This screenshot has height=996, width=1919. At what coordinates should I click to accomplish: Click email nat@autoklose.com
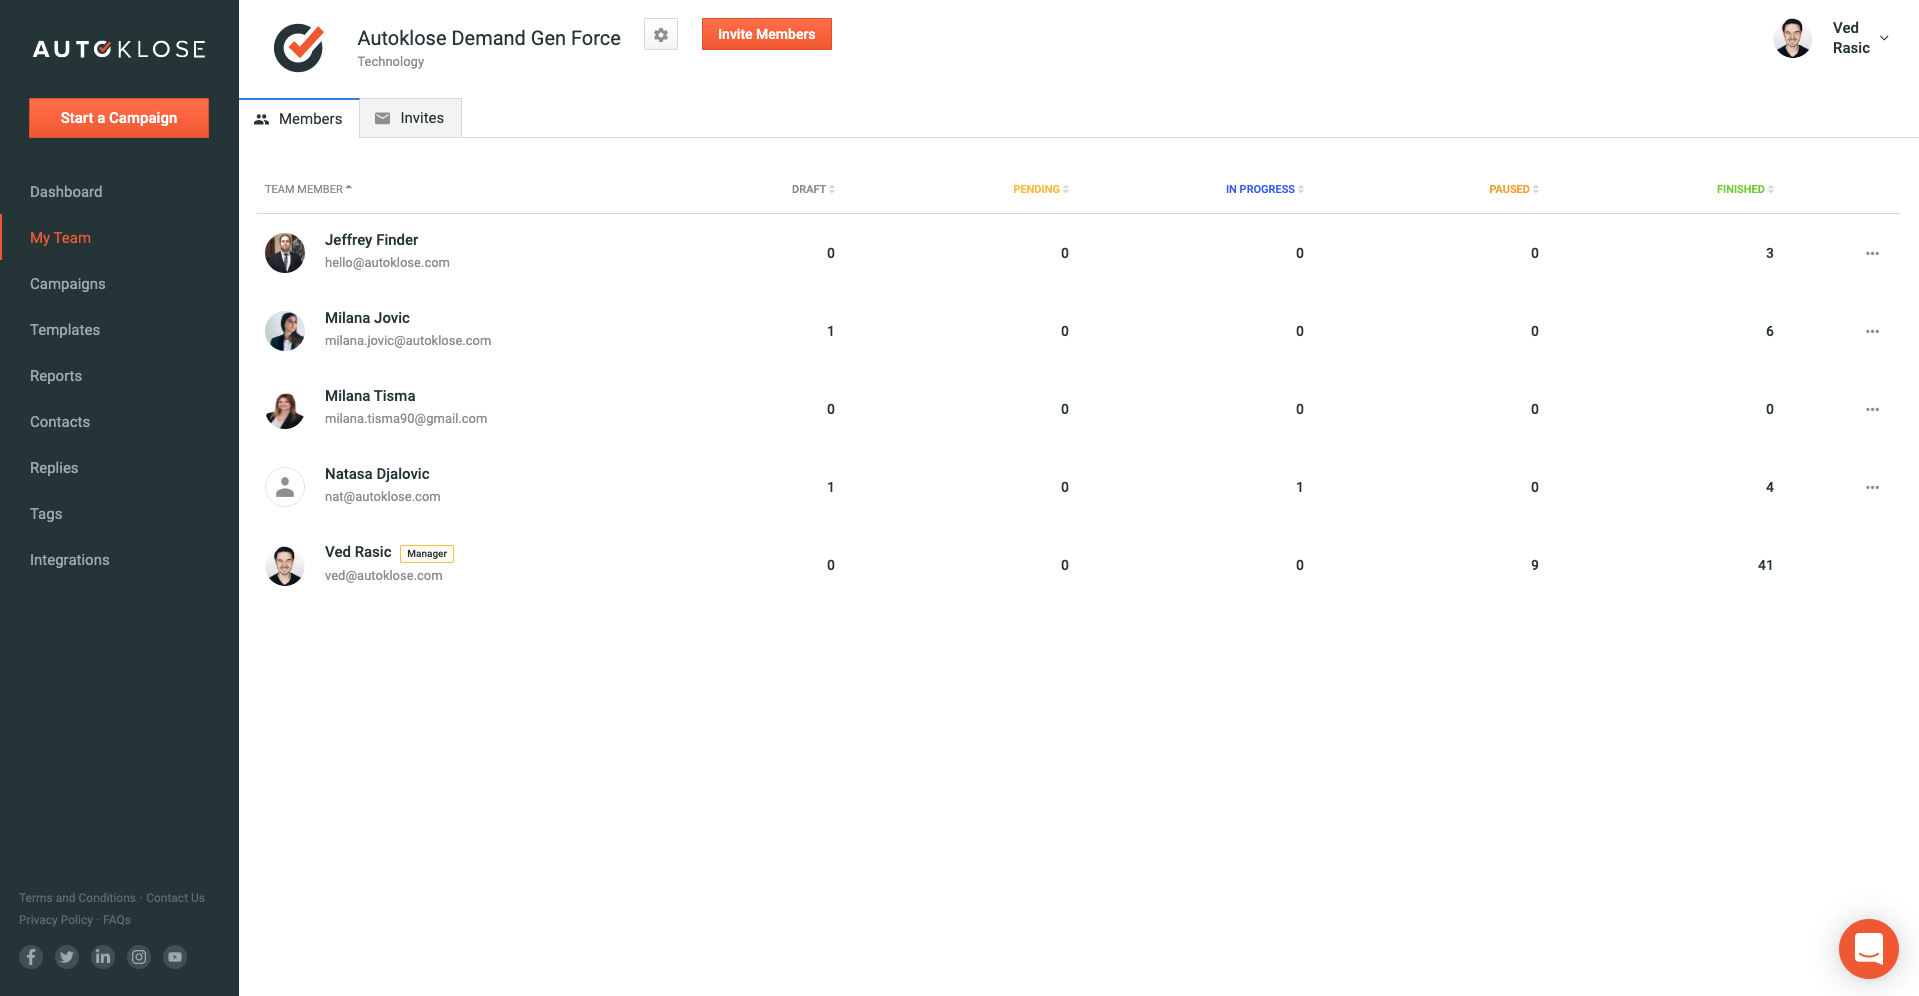point(382,497)
